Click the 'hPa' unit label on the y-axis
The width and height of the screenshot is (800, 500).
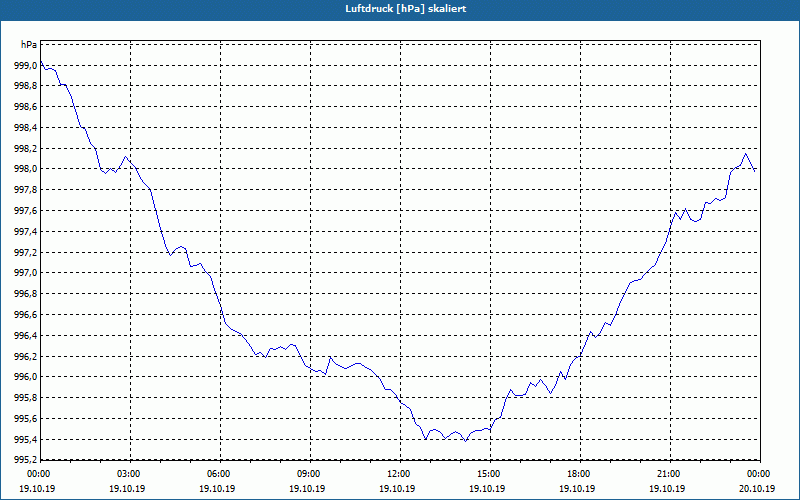[x=29, y=45]
